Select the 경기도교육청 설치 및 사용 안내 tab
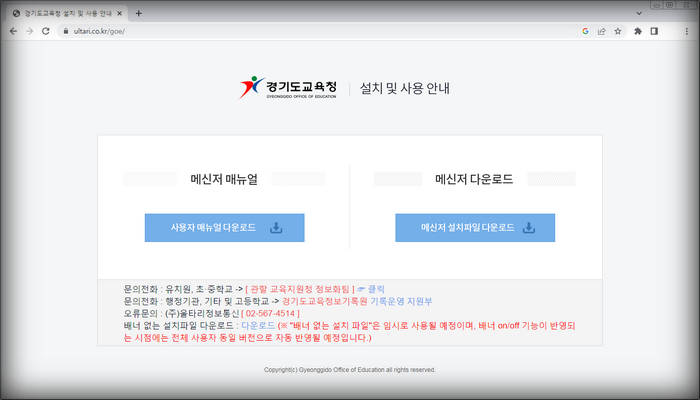 pyautogui.click(x=67, y=13)
